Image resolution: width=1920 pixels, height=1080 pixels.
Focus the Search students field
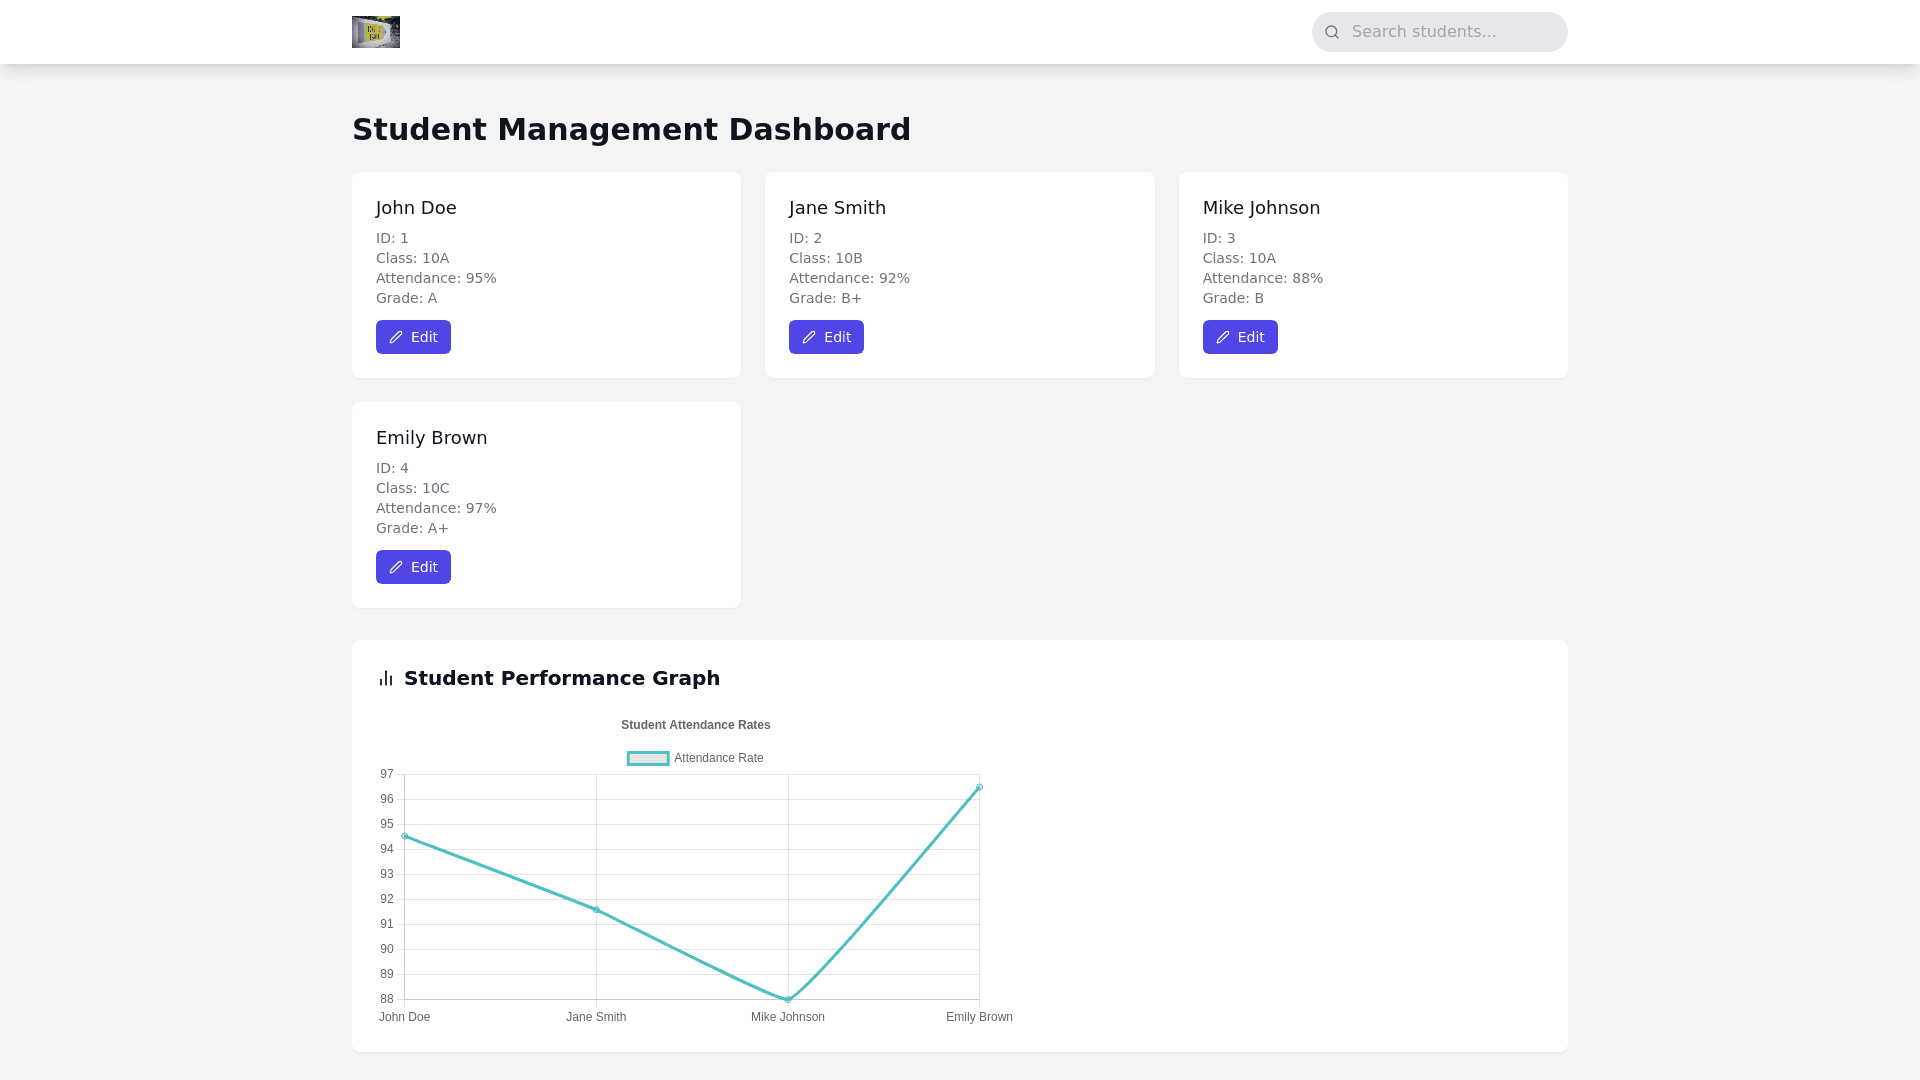(1450, 32)
